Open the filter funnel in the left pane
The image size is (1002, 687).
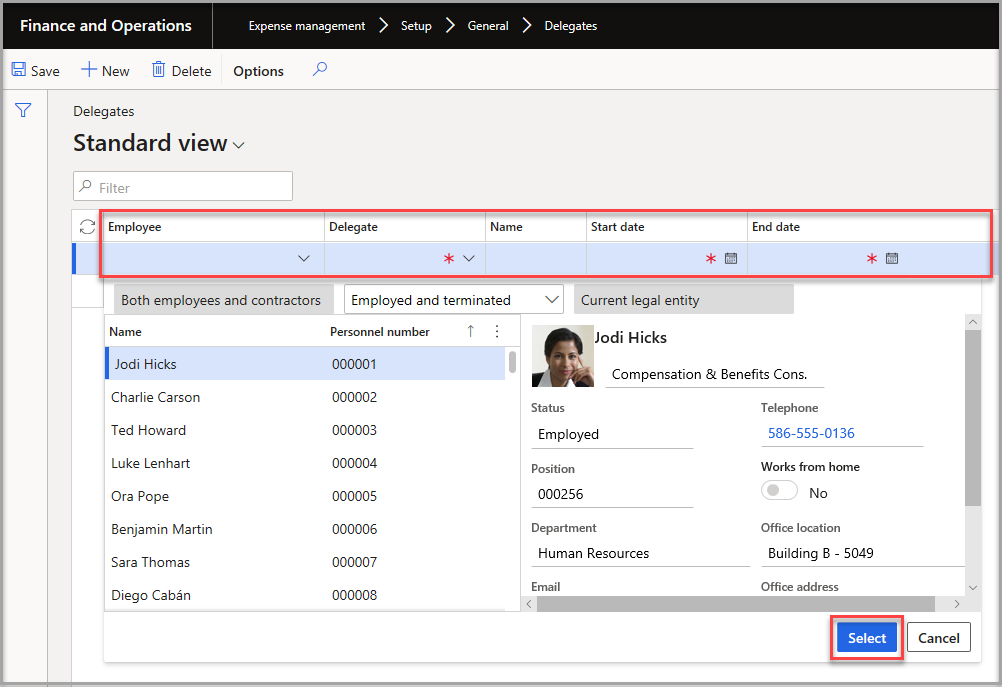pyautogui.click(x=22, y=110)
